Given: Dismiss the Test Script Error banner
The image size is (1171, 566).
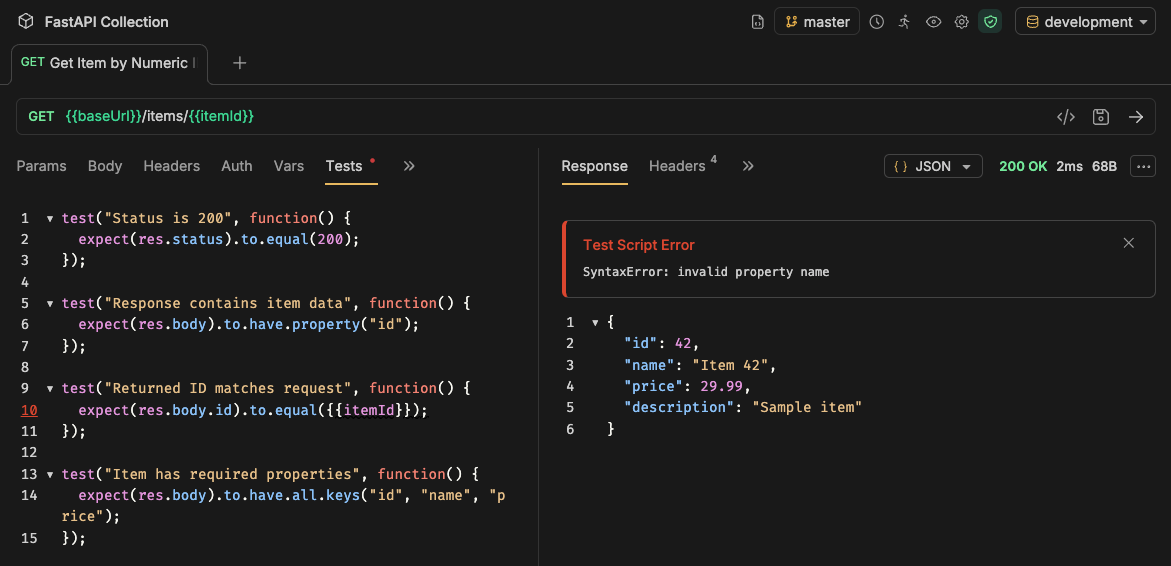Looking at the screenshot, I should [x=1128, y=243].
